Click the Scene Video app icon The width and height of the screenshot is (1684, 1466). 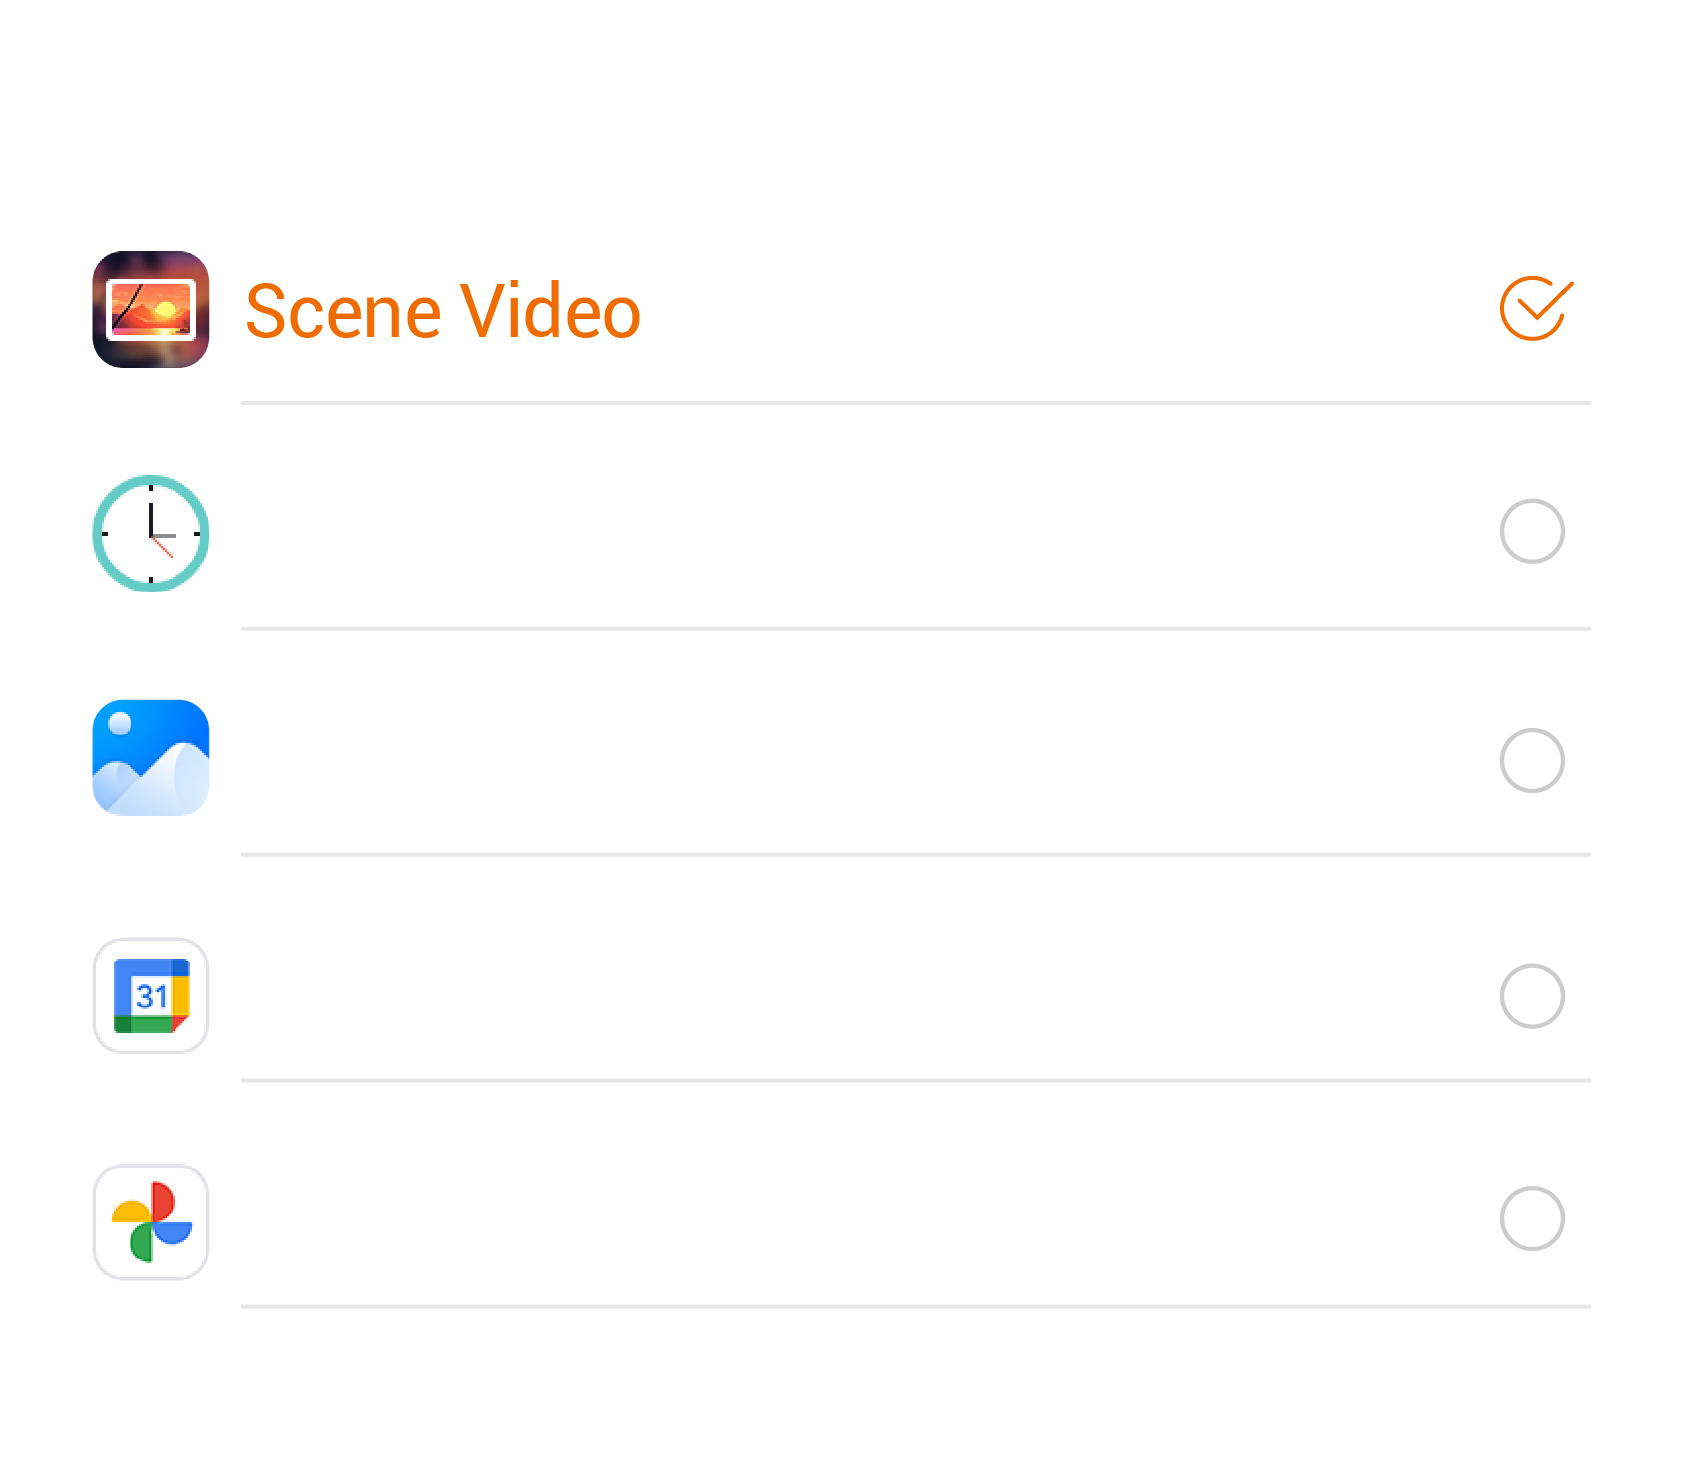pos(150,309)
